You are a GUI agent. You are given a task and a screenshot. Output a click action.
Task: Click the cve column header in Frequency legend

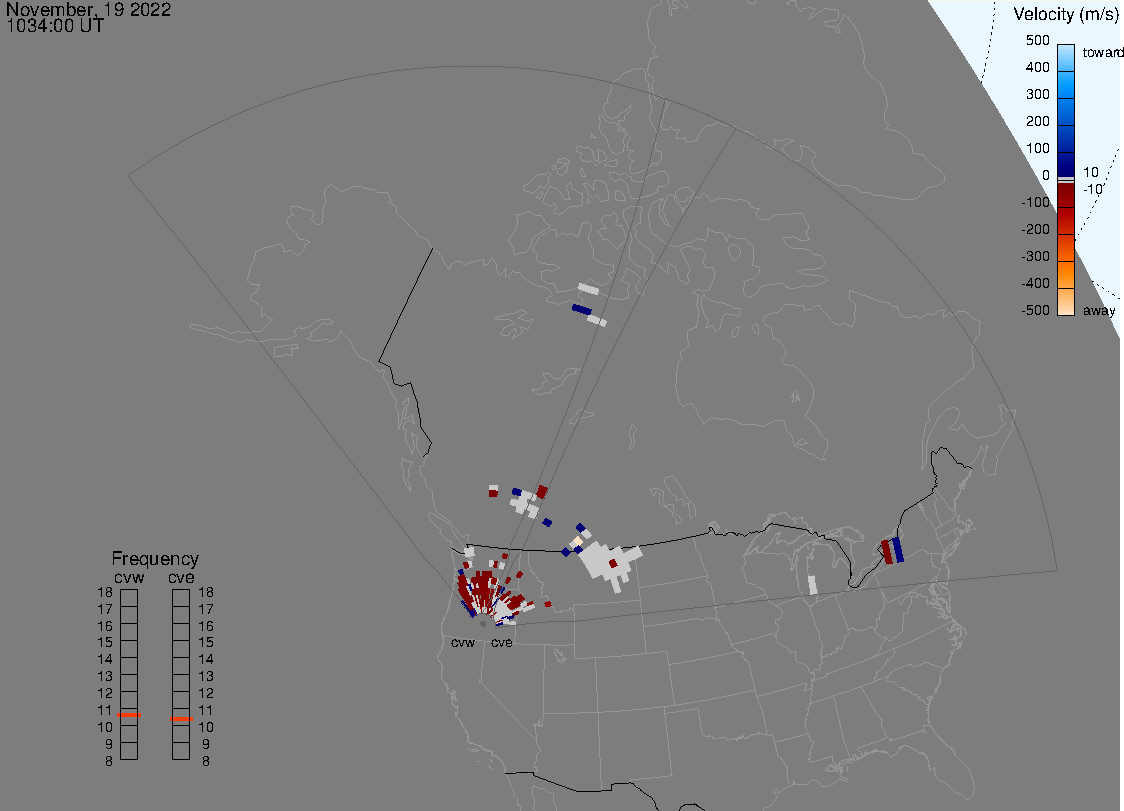click(x=181, y=577)
